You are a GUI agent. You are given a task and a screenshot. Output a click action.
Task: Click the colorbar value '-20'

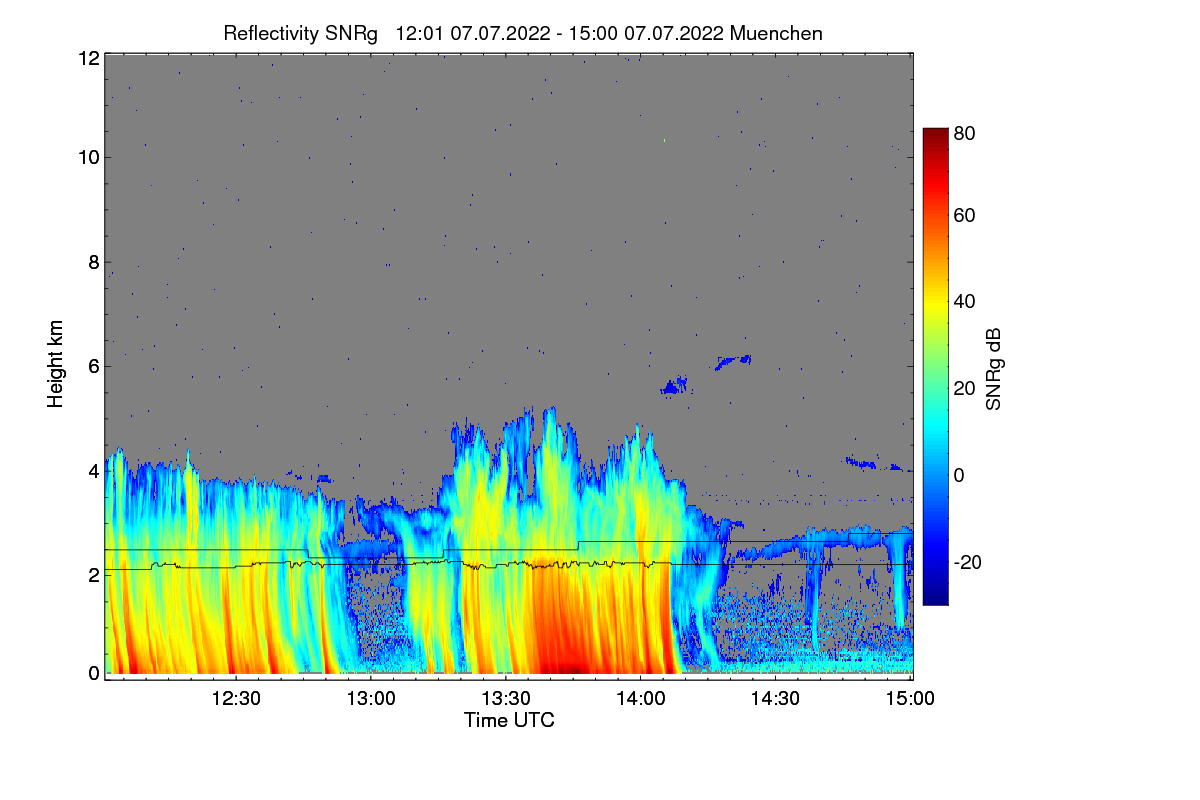click(968, 563)
